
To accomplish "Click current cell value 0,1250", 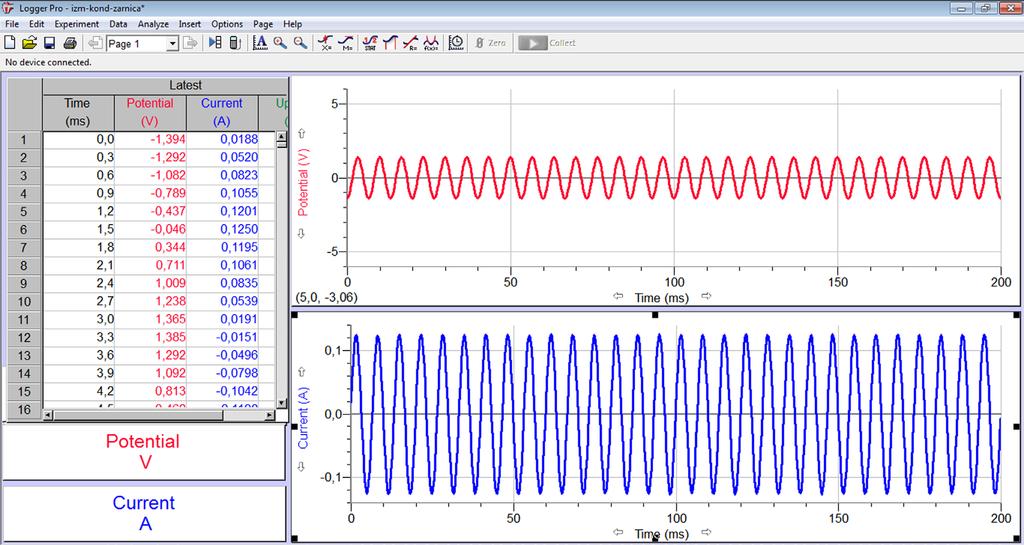I will tap(223, 229).
